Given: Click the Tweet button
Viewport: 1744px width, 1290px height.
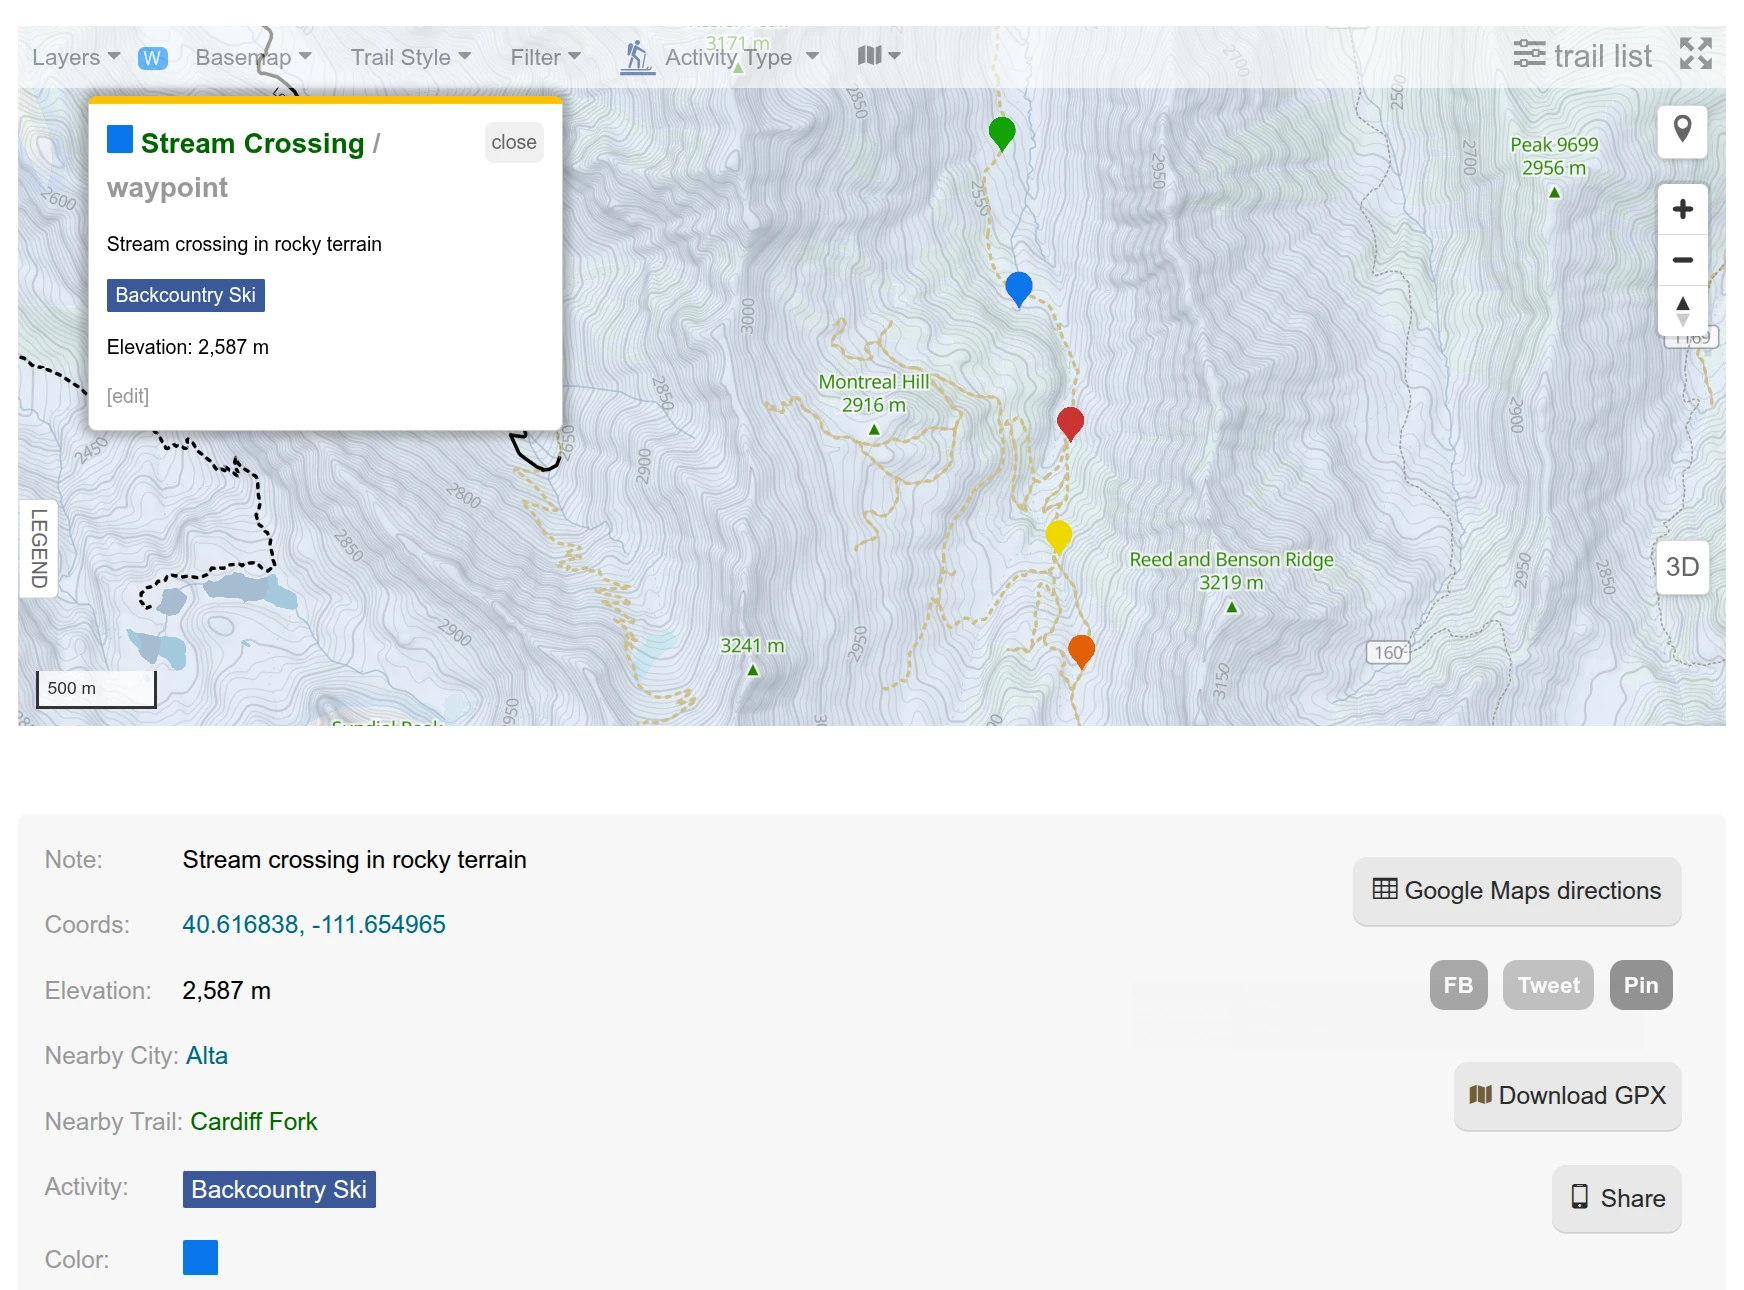Looking at the screenshot, I should point(1548,985).
